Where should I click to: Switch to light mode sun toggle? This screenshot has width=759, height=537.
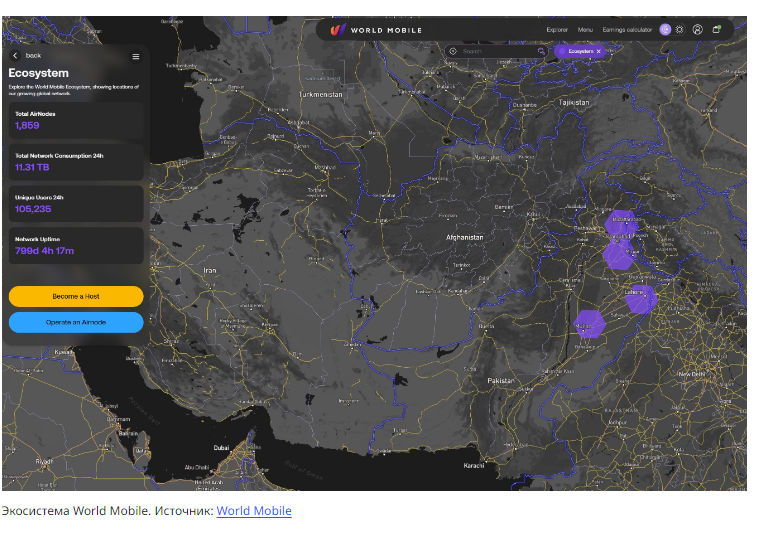[680, 30]
